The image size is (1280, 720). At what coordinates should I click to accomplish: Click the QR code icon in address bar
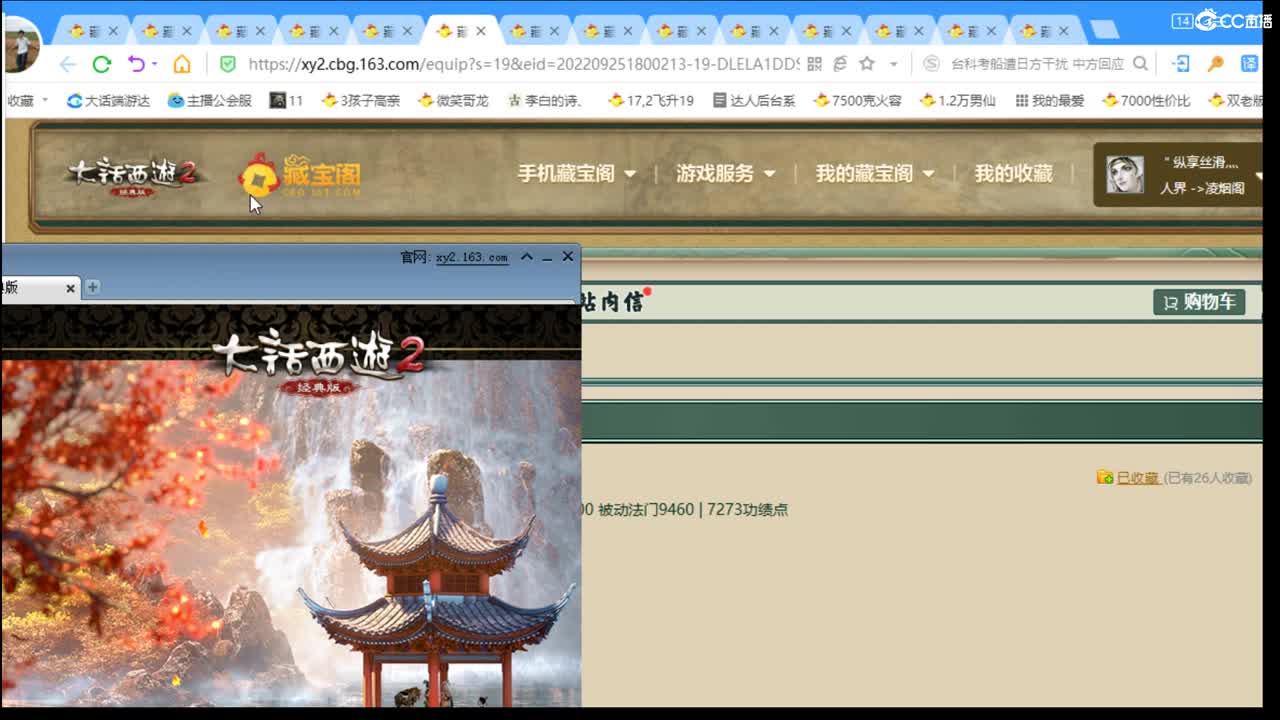(x=814, y=64)
